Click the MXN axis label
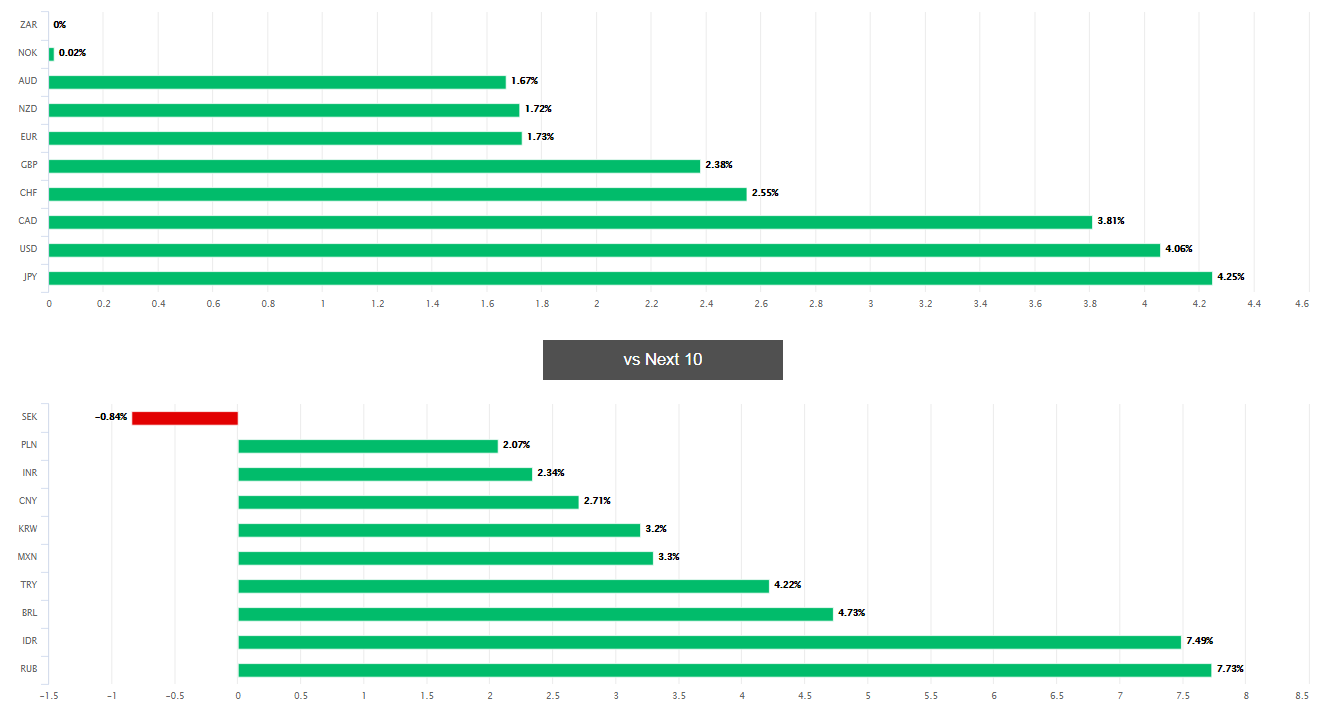Screen dimensions: 1323x704 point(28,557)
